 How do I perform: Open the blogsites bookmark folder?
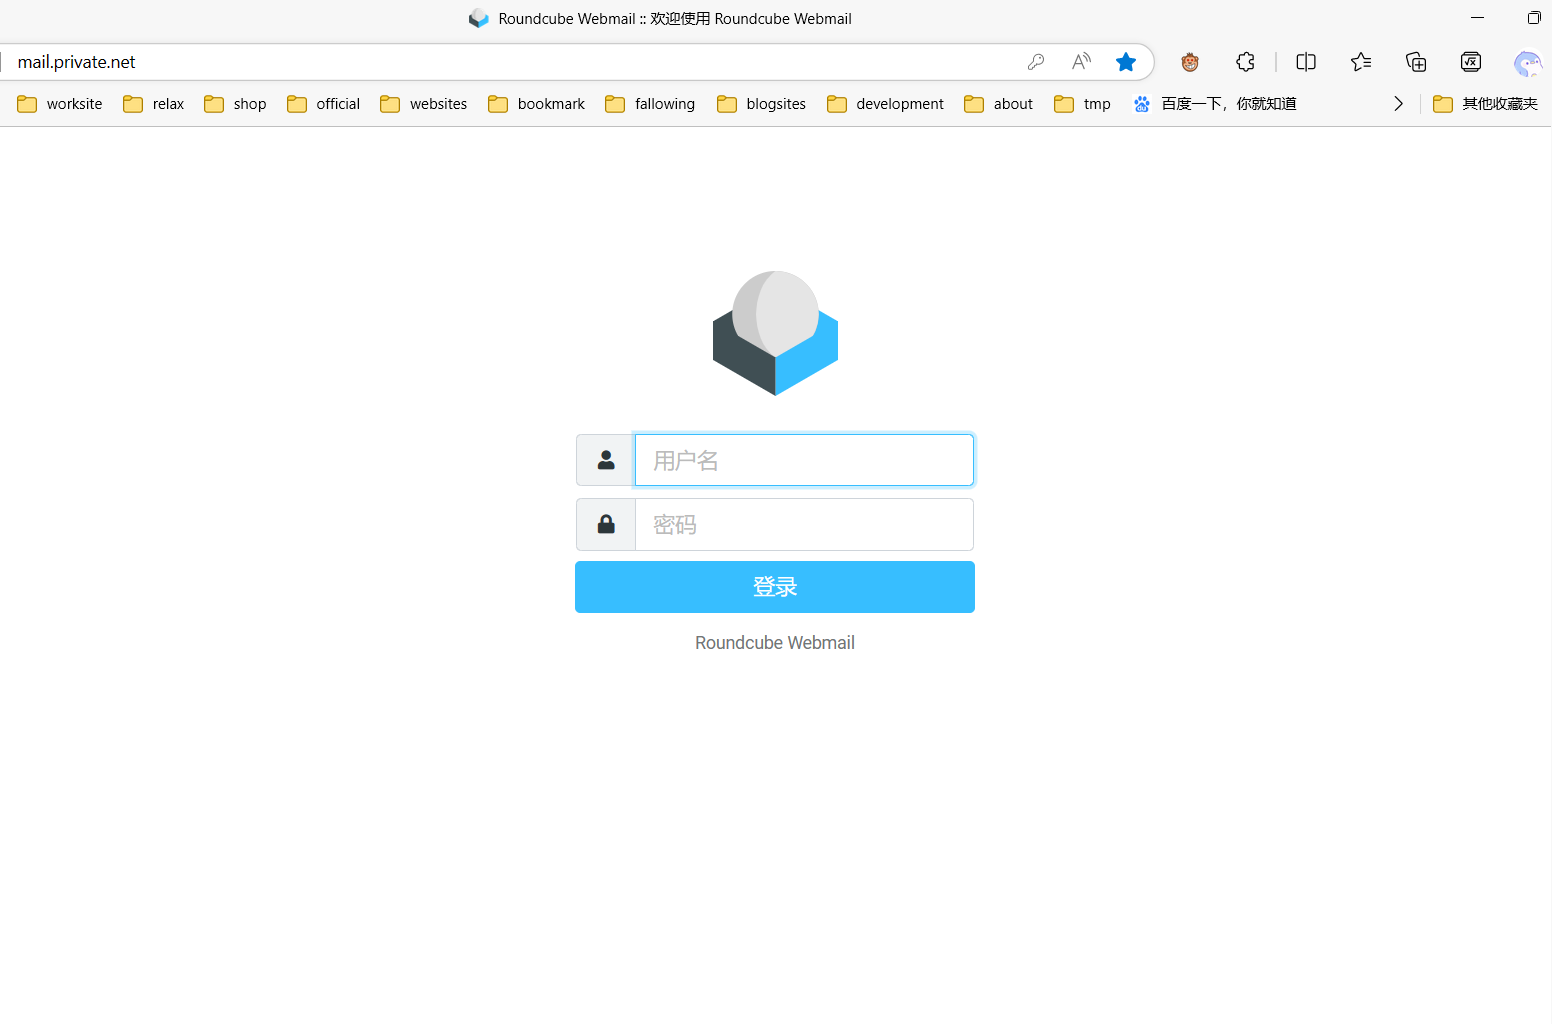click(761, 104)
